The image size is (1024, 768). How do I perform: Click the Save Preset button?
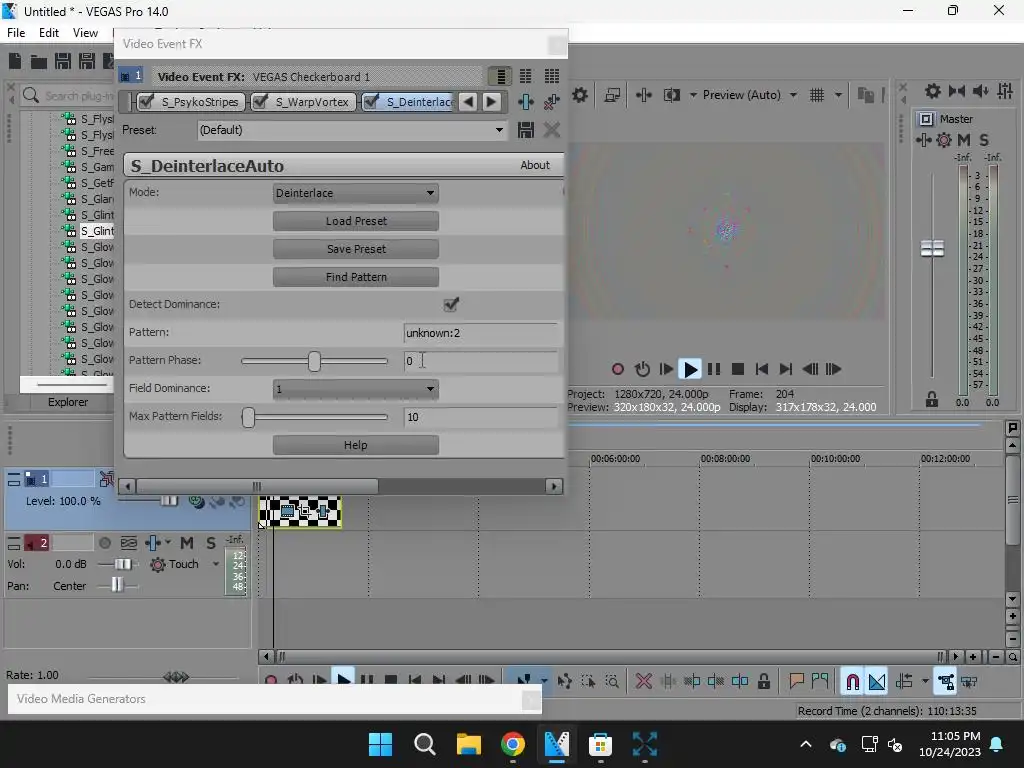tap(356, 249)
